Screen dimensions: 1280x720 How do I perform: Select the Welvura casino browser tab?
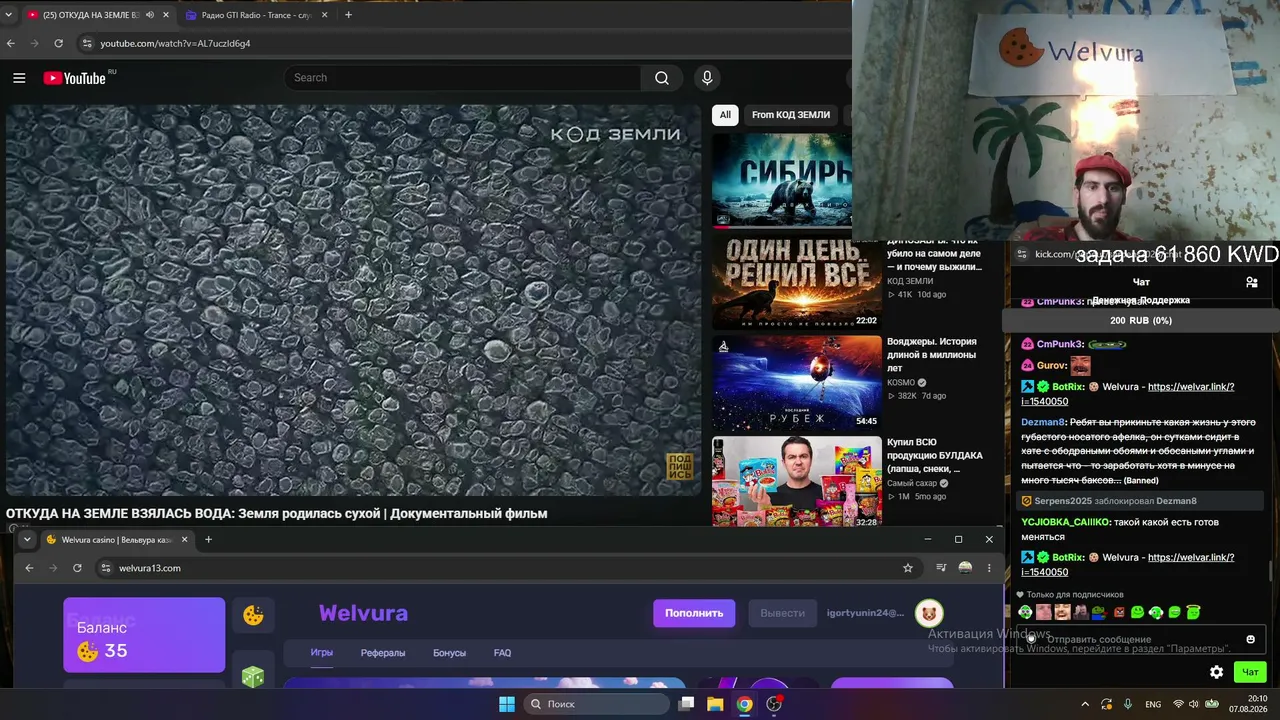coord(118,540)
